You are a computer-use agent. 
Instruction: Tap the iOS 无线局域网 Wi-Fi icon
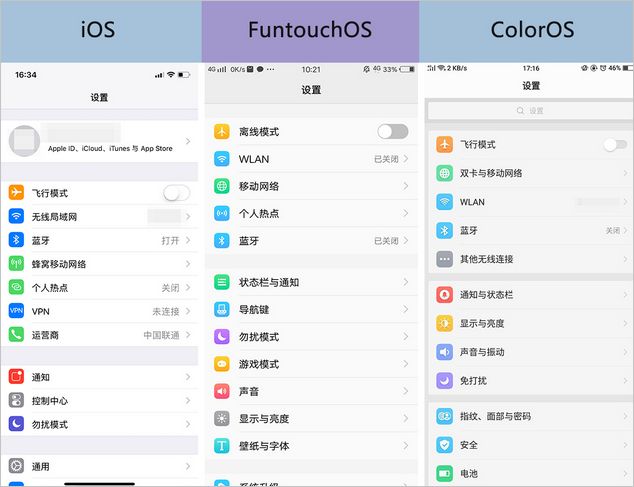pos(16,216)
